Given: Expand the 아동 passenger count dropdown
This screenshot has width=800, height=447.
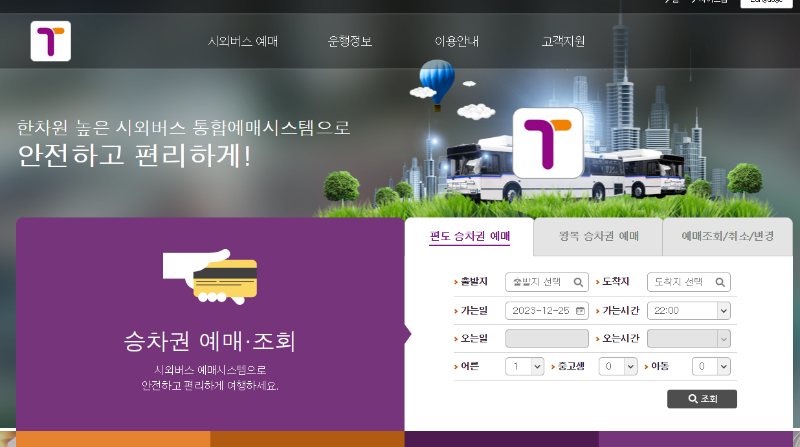Looking at the screenshot, I should pos(711,366).
